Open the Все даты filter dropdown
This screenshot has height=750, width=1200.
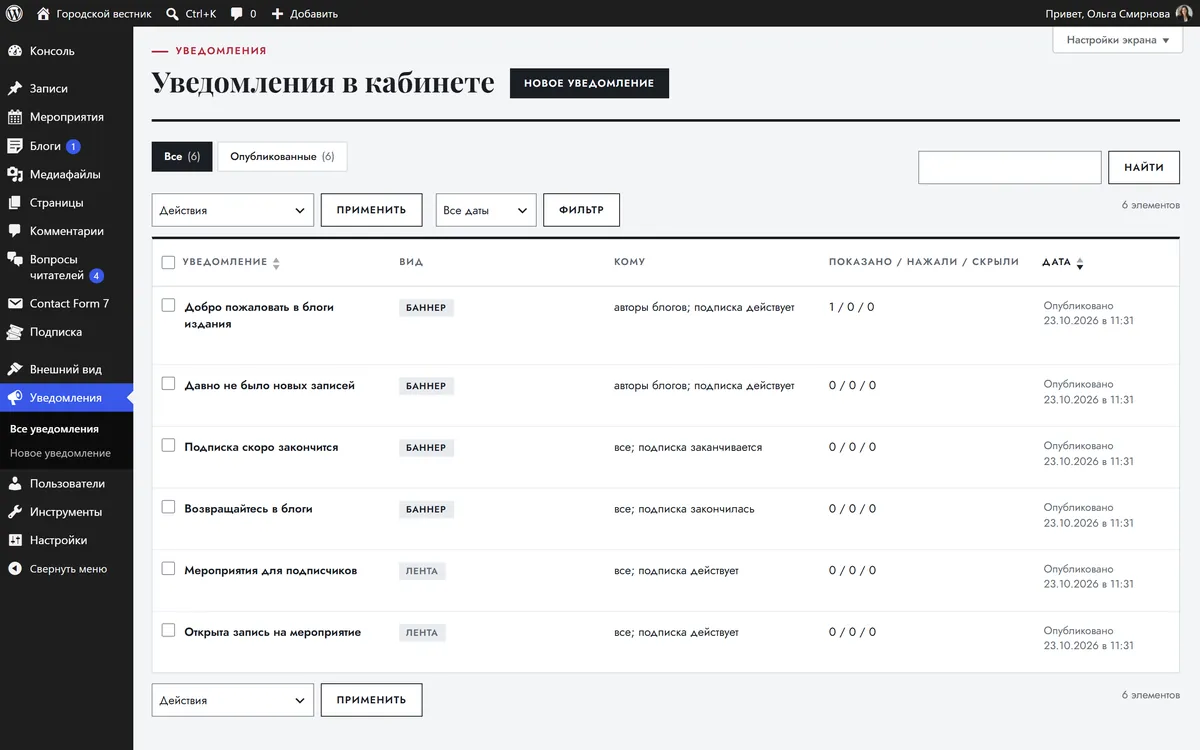tap(486, 210)
